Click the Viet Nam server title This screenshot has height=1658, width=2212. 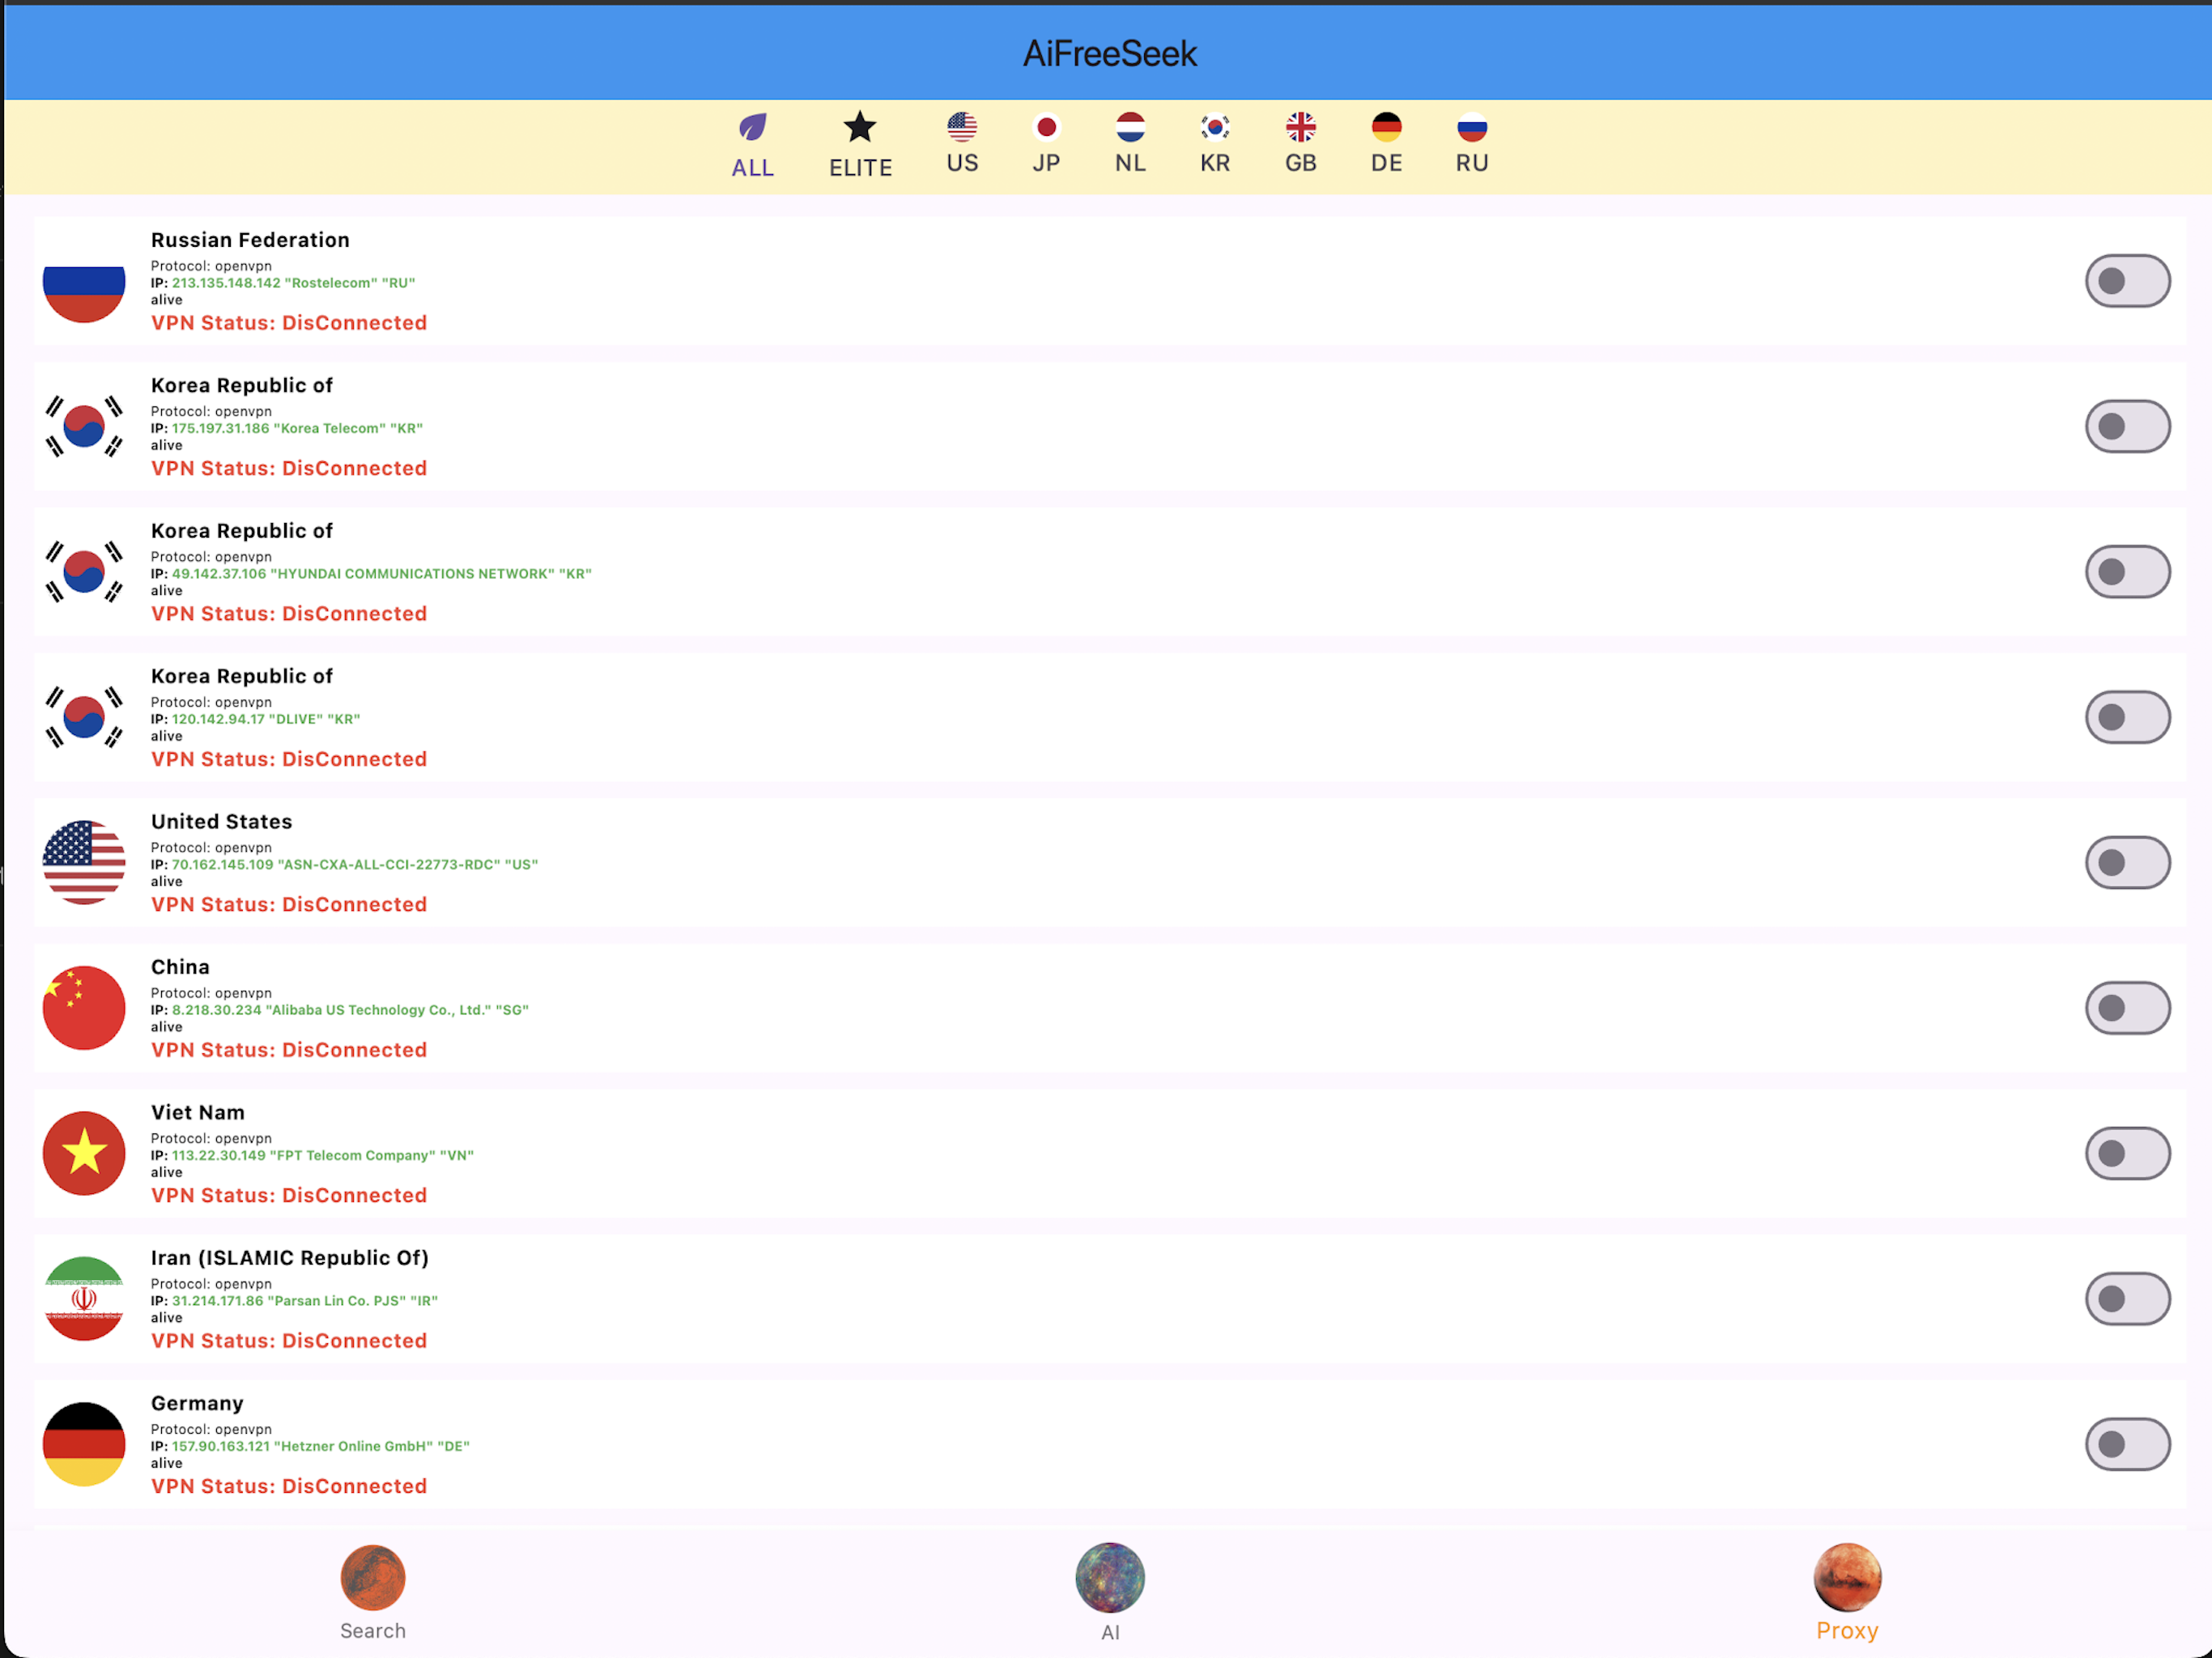198,1113
